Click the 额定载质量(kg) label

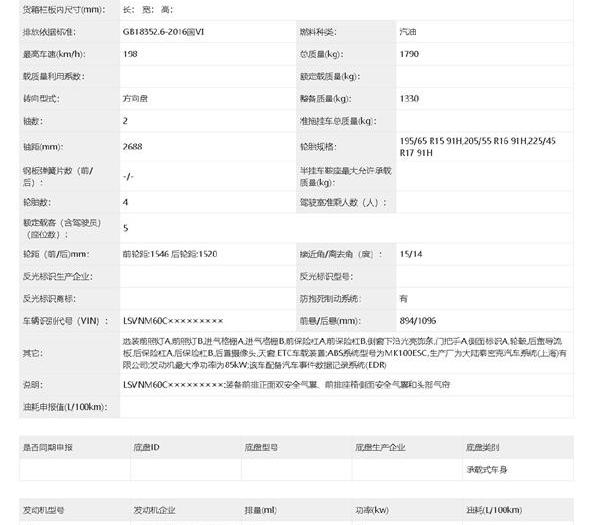click(x=329, y=77)
